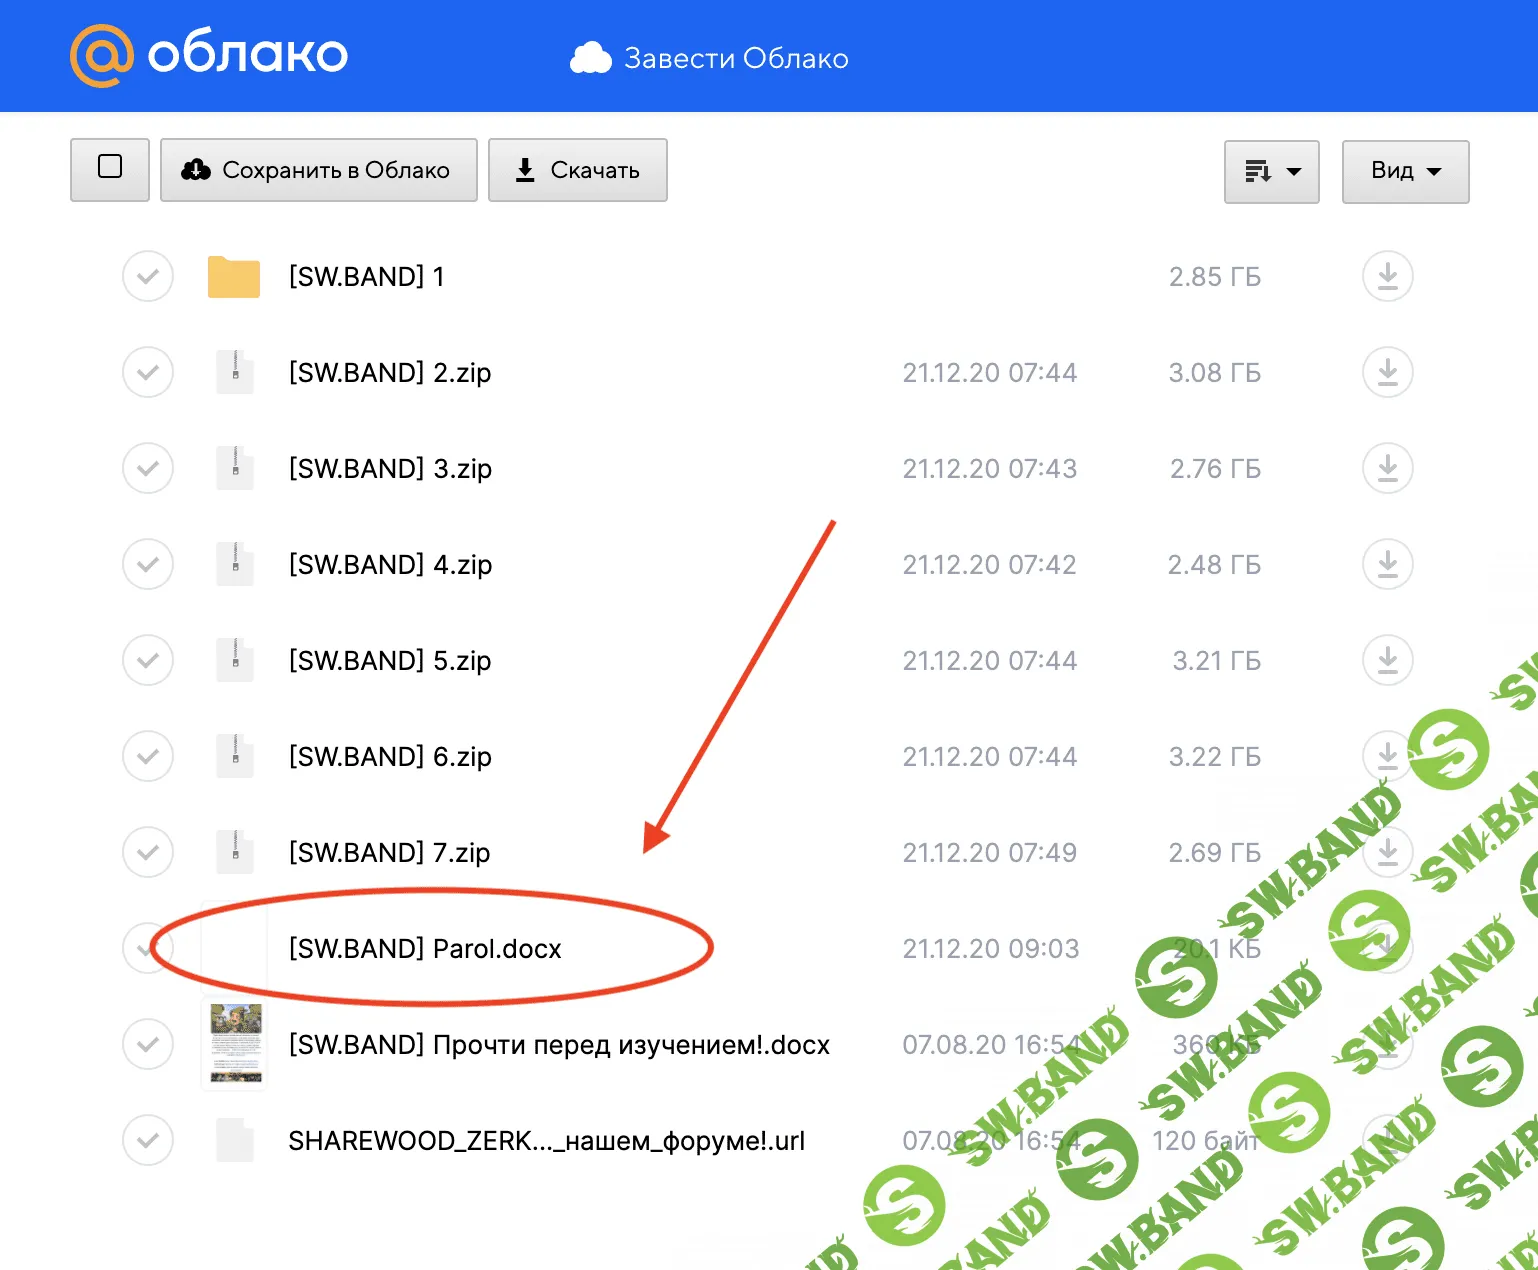1538x1270 pixels.
Task: Open the sort order dropdown
Action: pyautogui.click(x=1271, y=171)
